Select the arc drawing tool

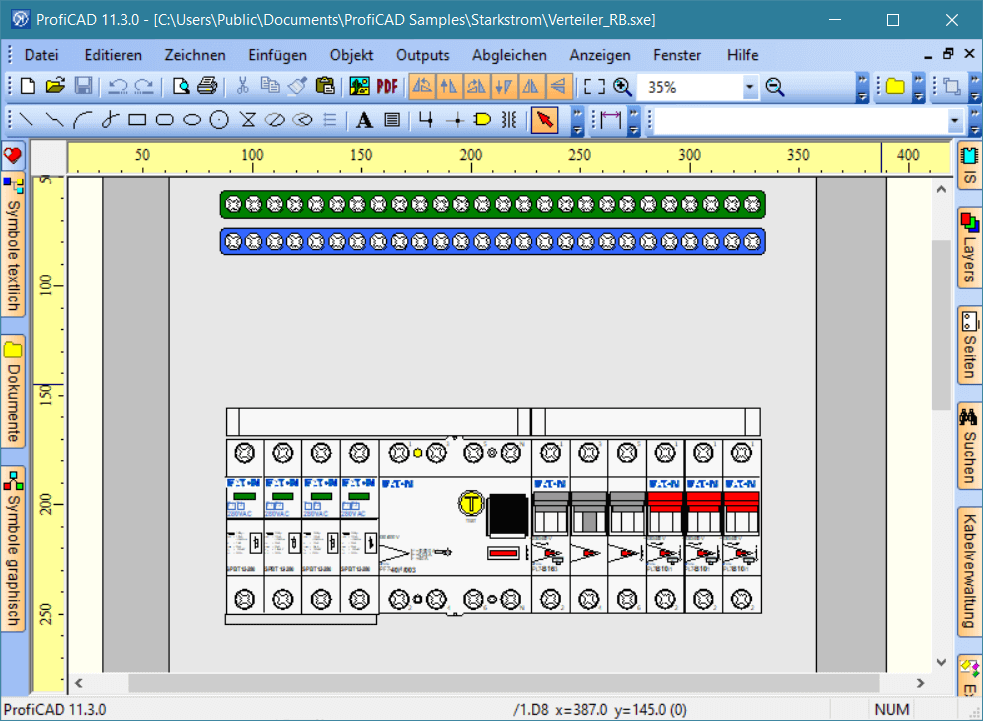point(82,119)
